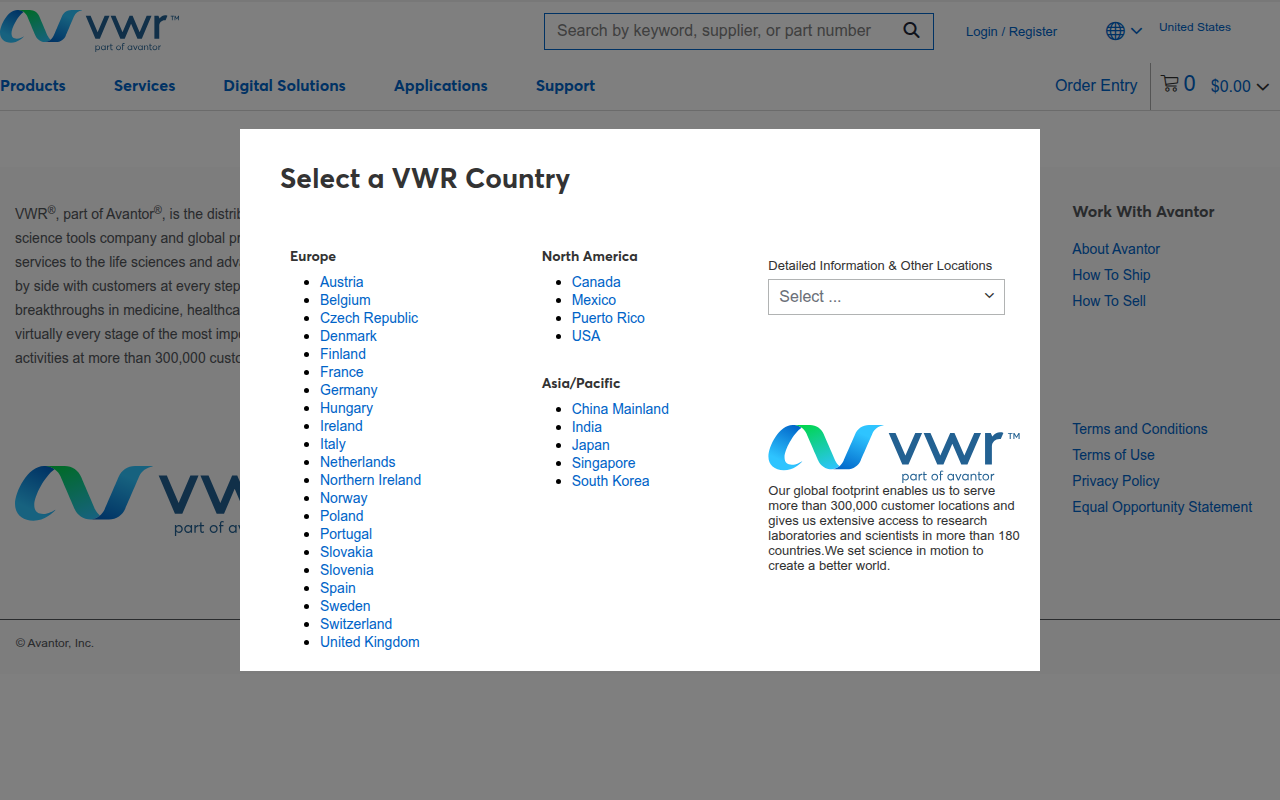This screenshot has width=1280, height=800.
Task: Choose Czech Republic
Action: click(x=369, y=318)
